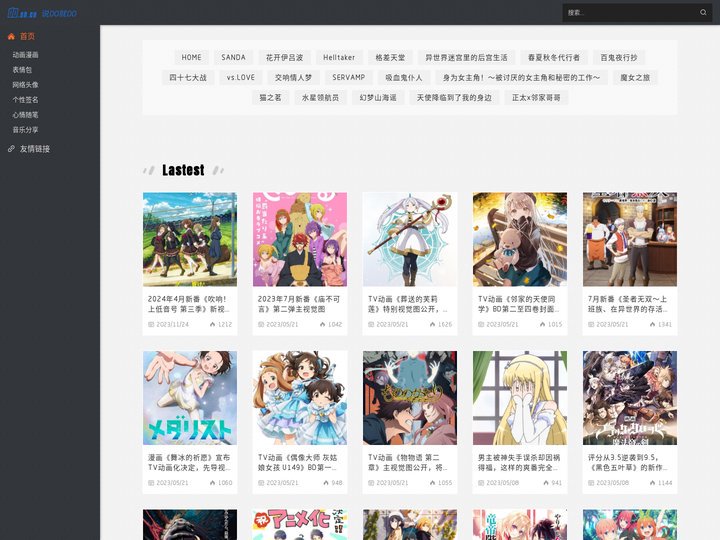Open thumbnail of 舞冰的祈愿 post

coord(190,398)
